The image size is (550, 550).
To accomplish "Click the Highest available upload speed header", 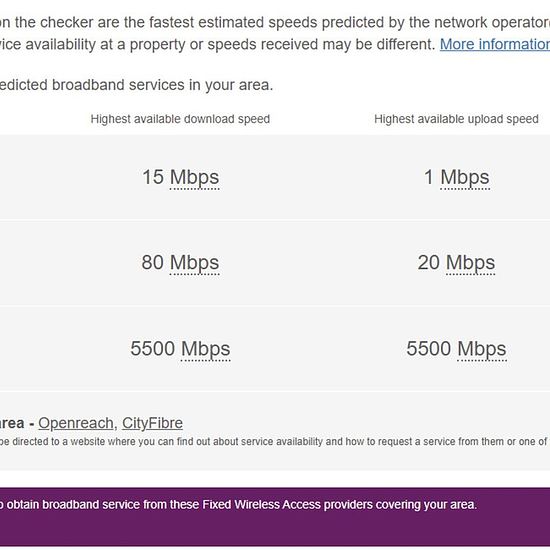I will click(456, 119).
